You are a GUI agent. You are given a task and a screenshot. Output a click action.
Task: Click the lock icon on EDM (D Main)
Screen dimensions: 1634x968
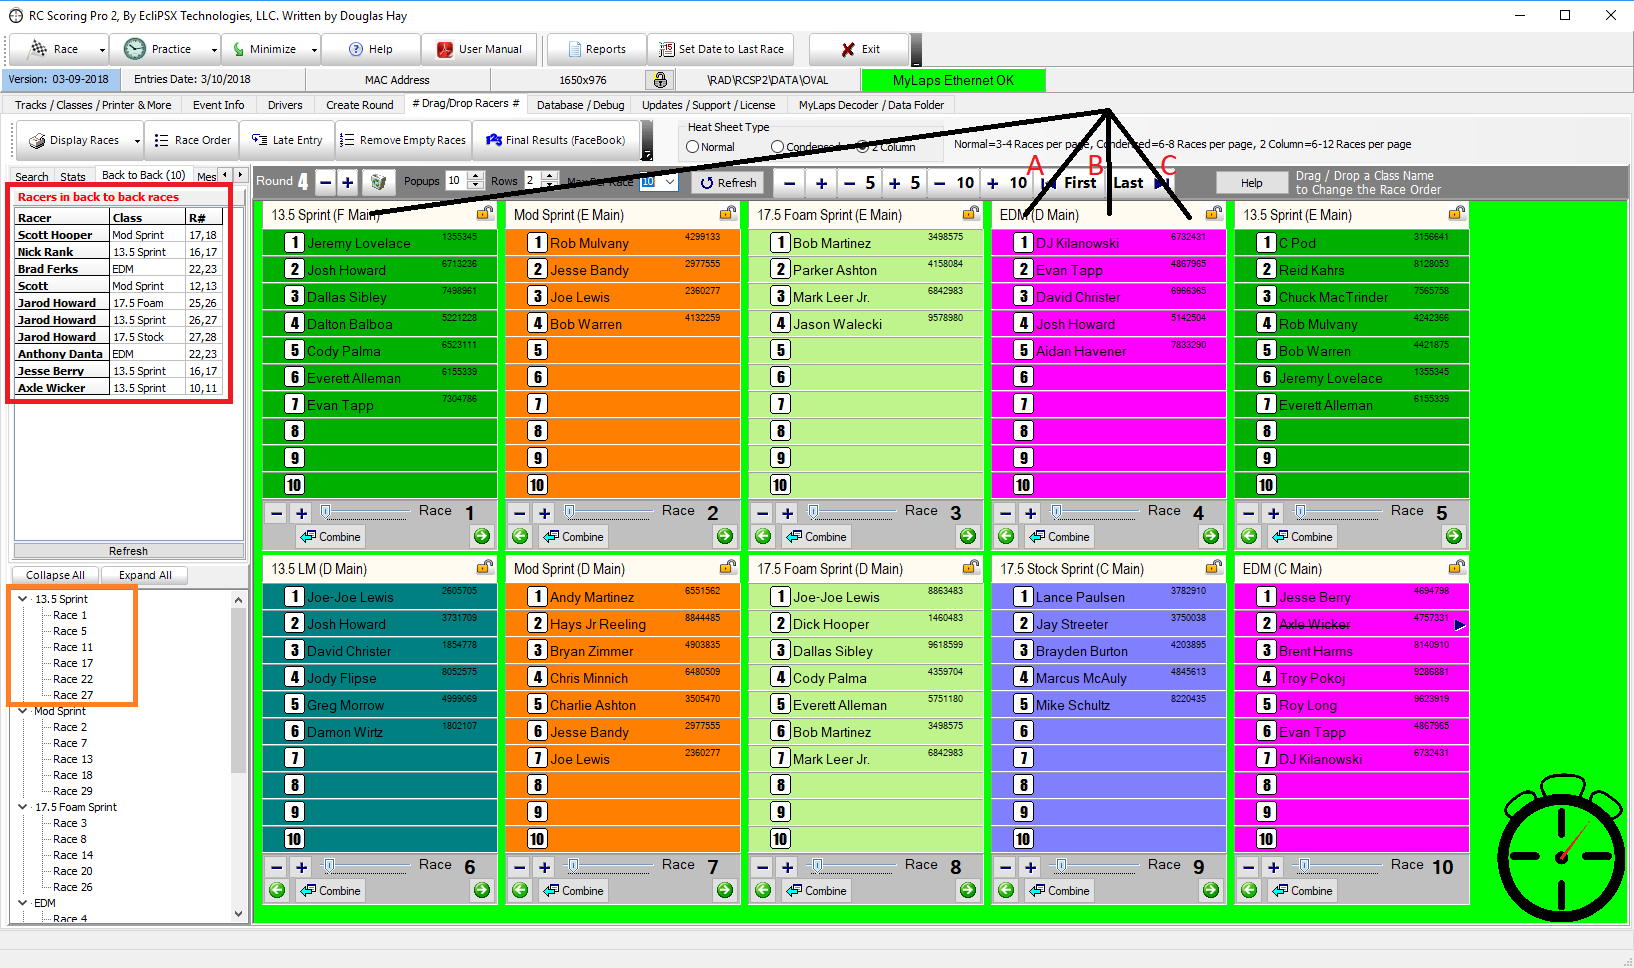coord(1213,213)
